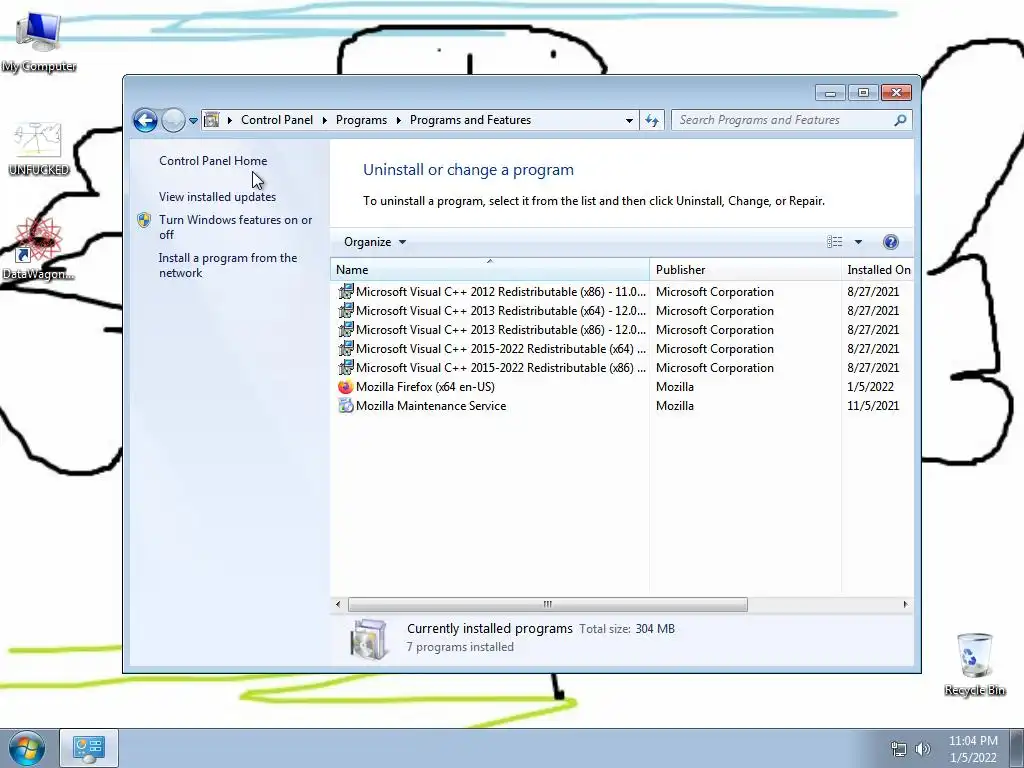Select Programs in the address breadcrumb
The width and height of the screenshot is (1024, 768).
pos(361,120)
